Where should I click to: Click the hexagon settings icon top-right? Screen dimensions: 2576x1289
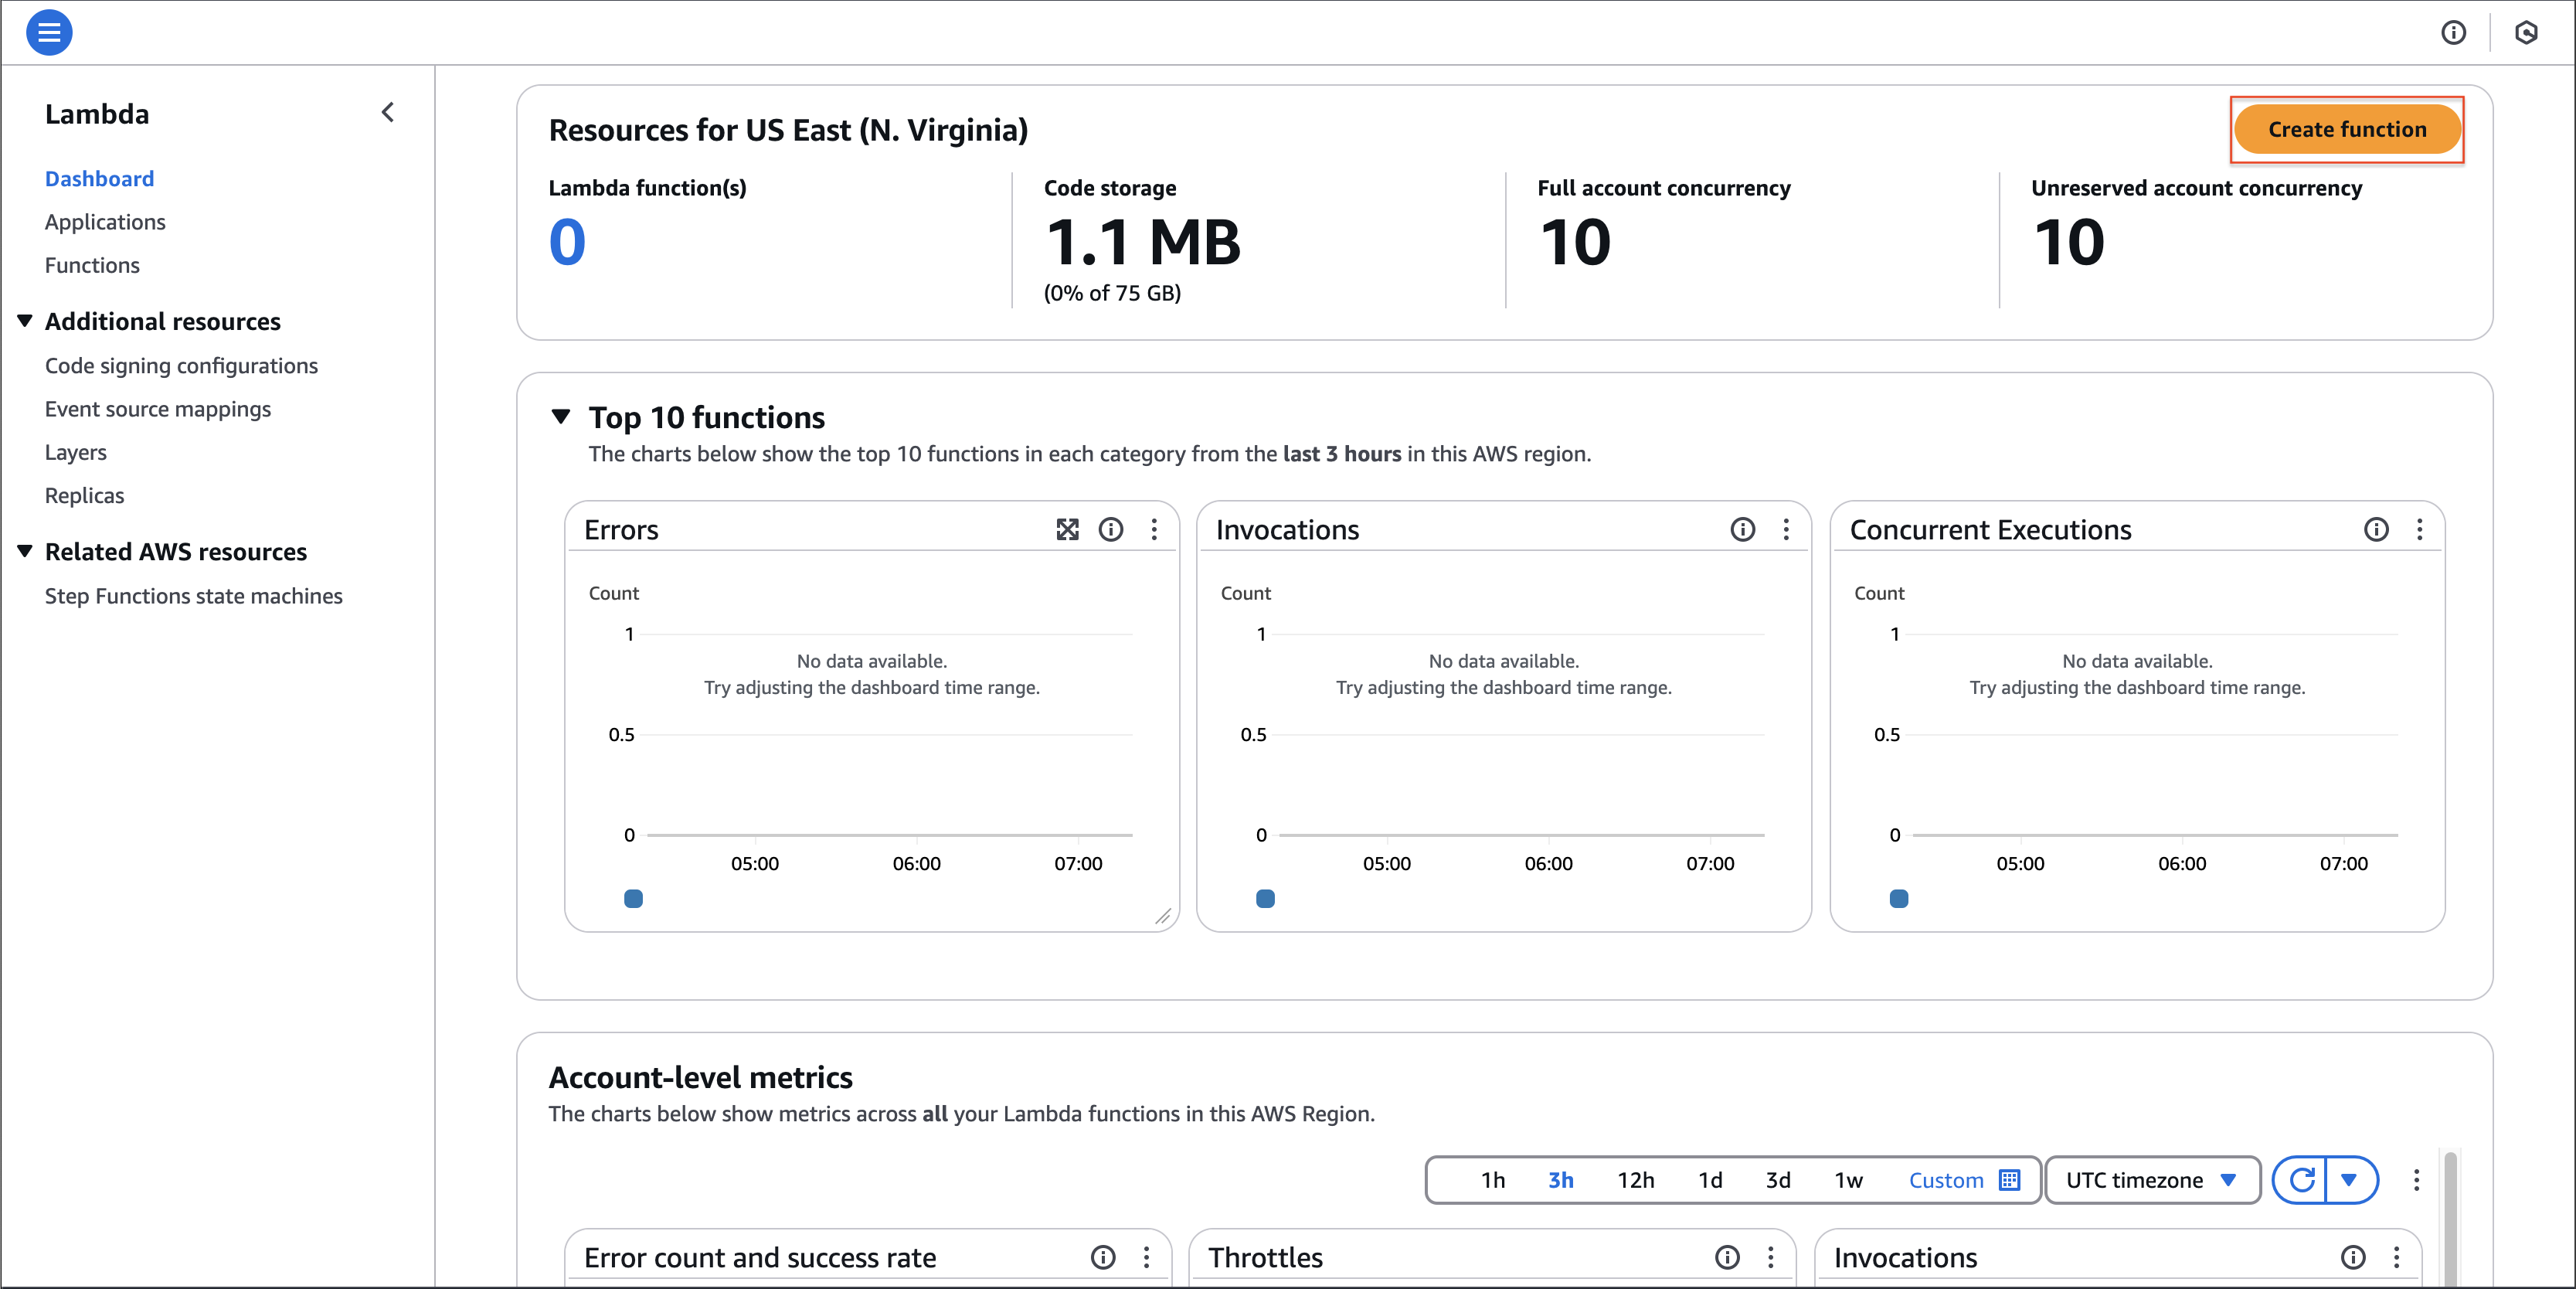tap(2526, 33)
